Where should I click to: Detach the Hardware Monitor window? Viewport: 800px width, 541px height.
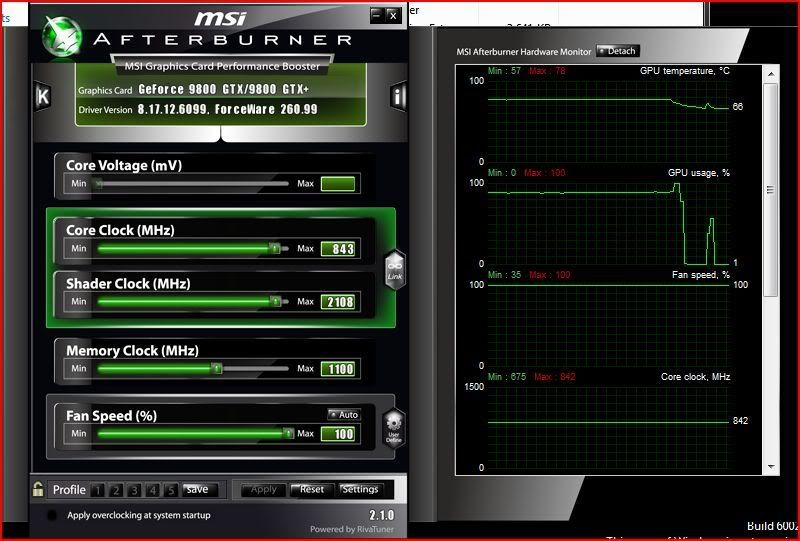[617, 51]
